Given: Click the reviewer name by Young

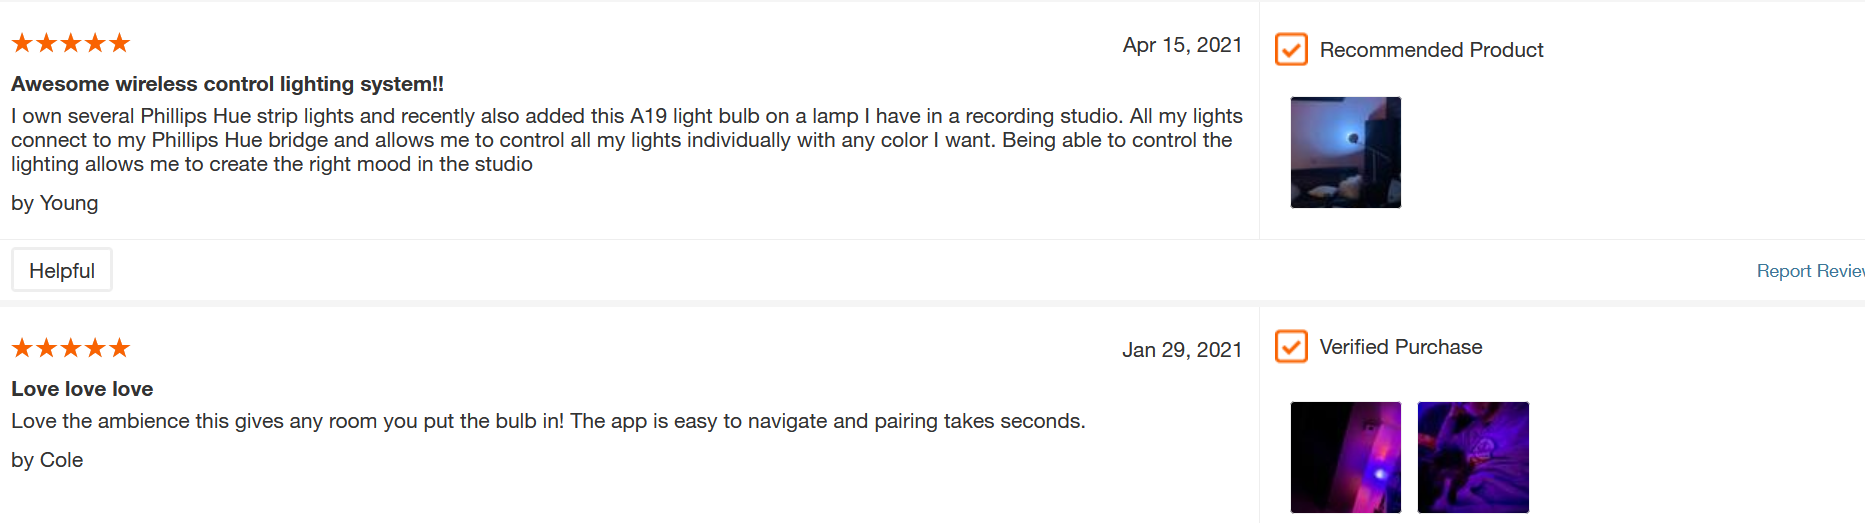Looking at the screenshot, I should coord(55,203).
